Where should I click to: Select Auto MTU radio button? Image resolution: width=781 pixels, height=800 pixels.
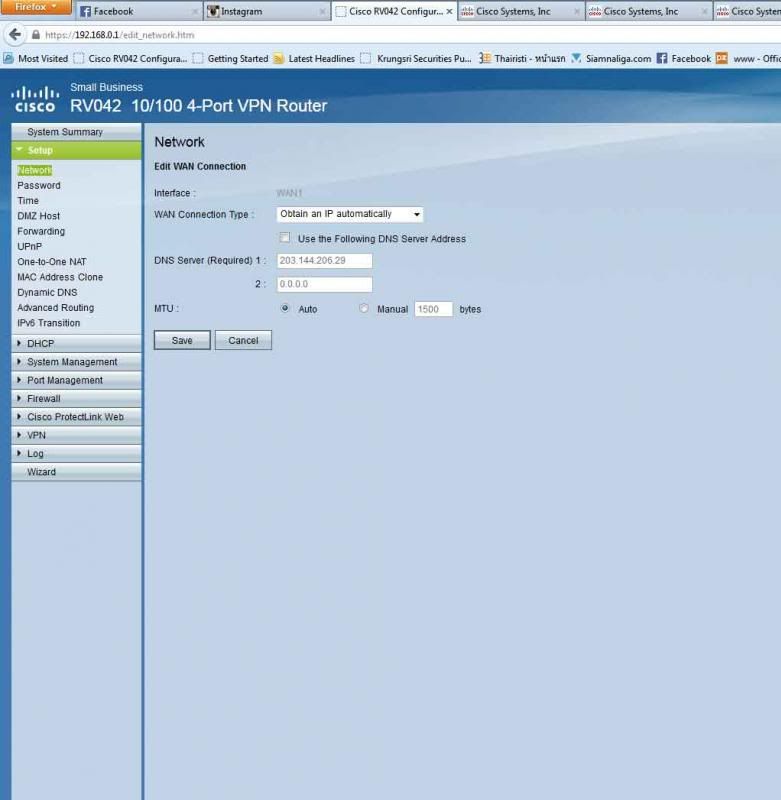coord(285,309)
